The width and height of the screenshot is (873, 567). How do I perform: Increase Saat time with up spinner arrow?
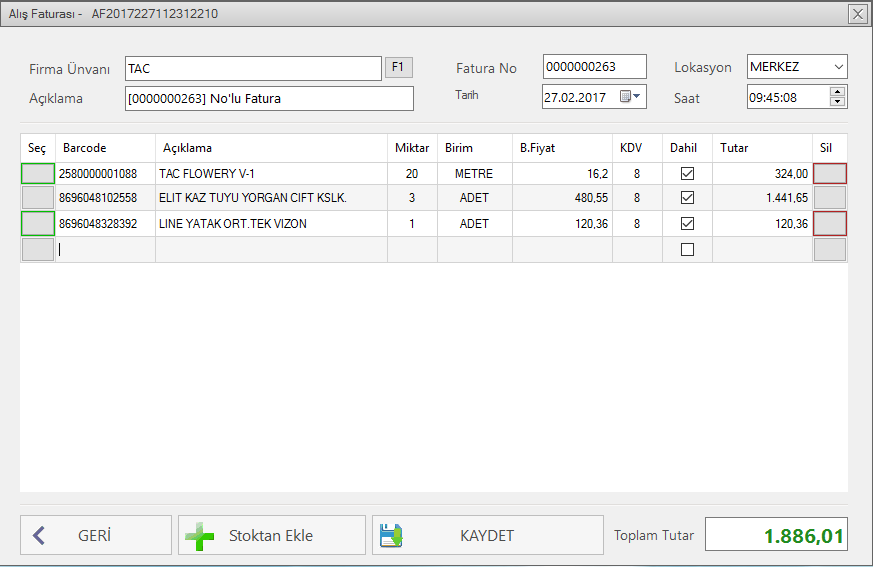tap(838, 92)
